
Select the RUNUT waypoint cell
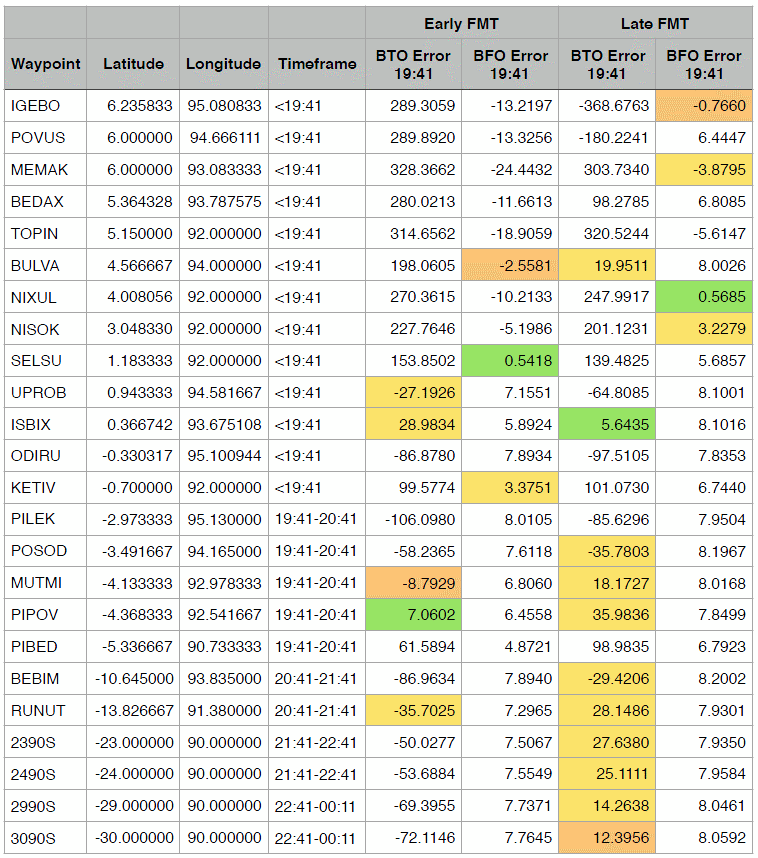tap(45, 710)
